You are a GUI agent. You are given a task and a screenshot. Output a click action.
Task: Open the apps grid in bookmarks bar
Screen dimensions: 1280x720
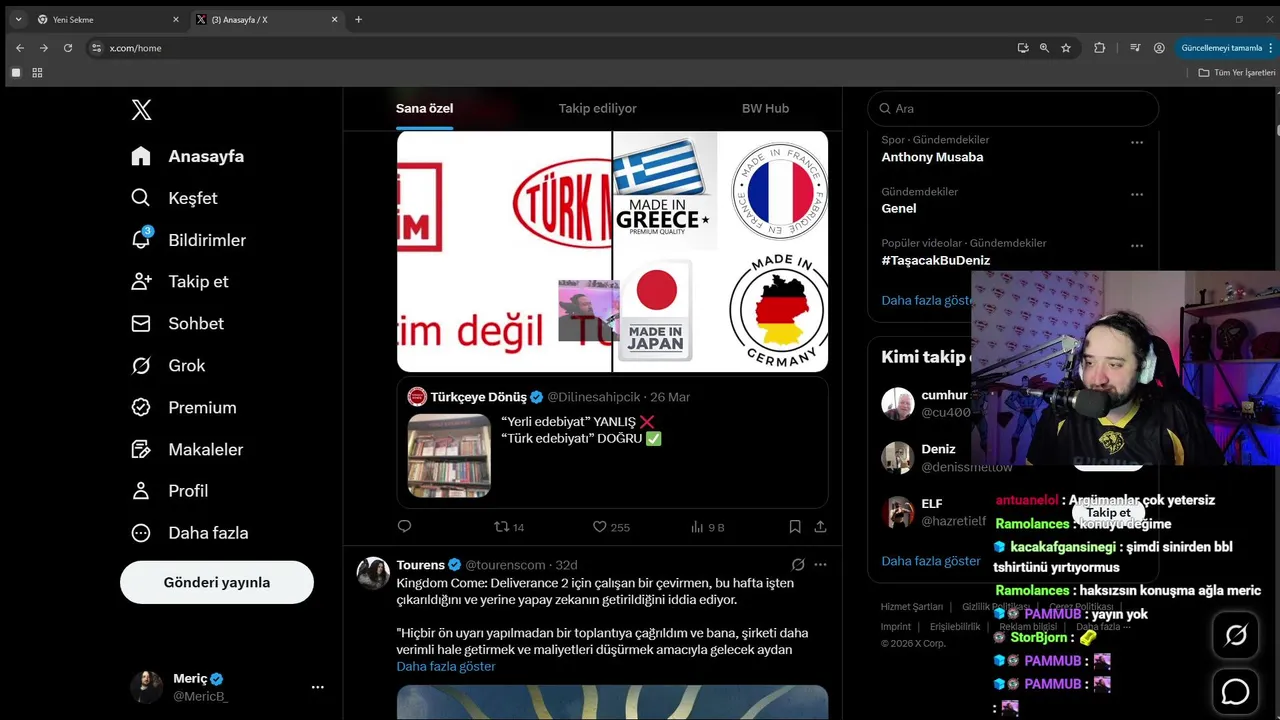point(37,73)
